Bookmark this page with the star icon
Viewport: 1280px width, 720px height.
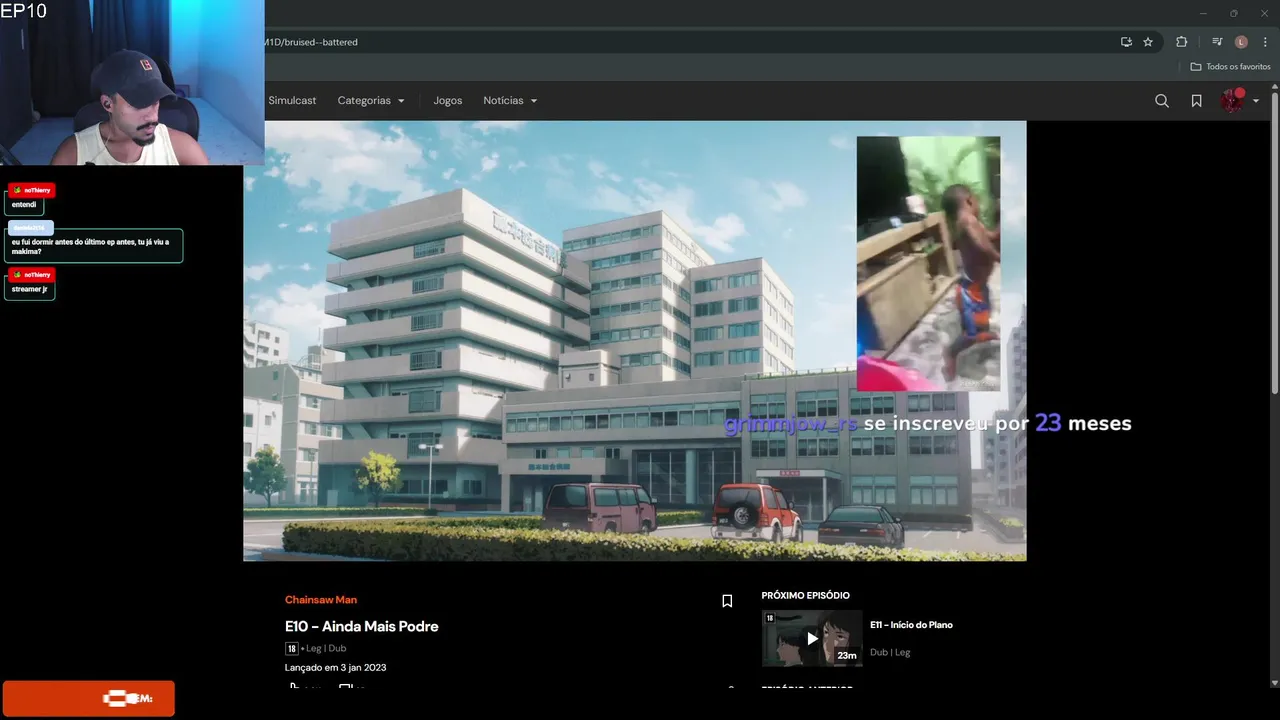pos(1148,42)
